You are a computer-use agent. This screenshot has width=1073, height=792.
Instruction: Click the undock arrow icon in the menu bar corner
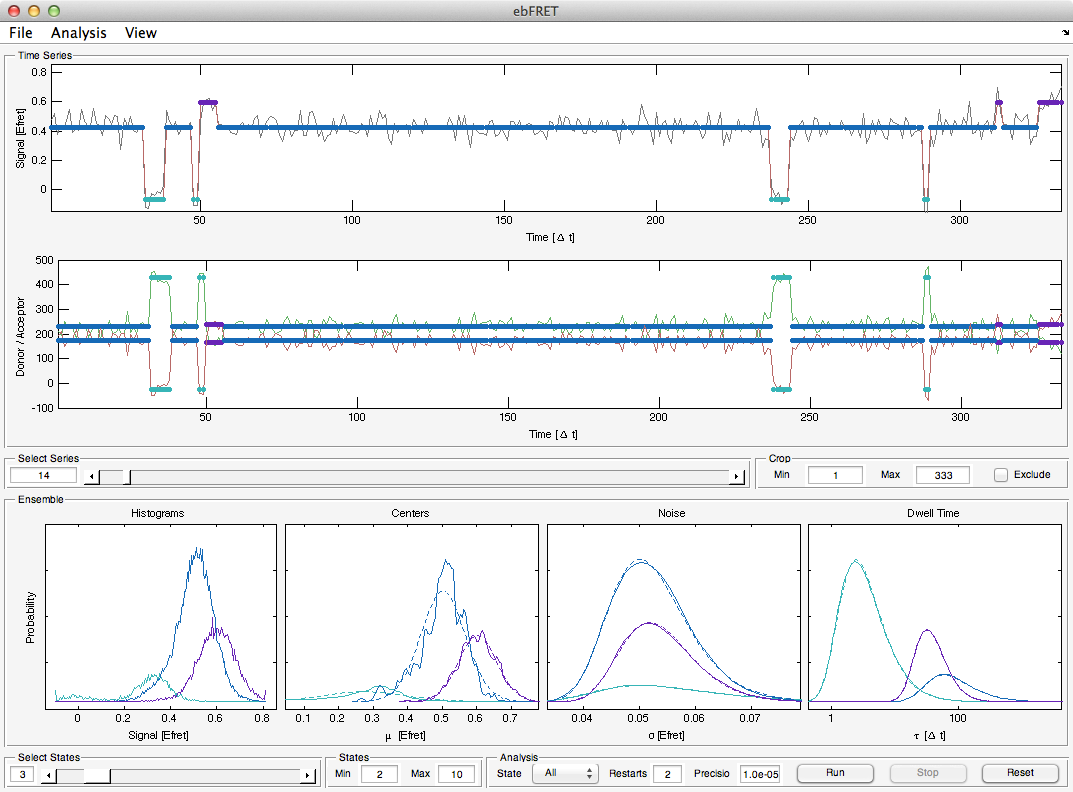point(1065,32)
